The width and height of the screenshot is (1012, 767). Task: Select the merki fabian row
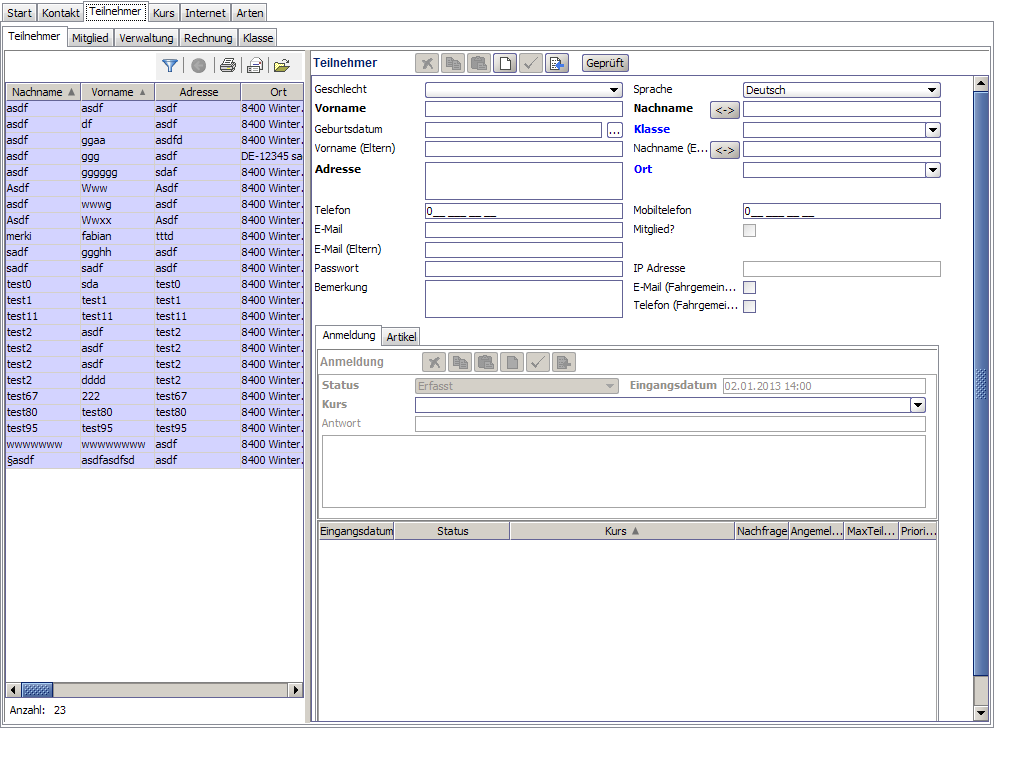(154, 236)
